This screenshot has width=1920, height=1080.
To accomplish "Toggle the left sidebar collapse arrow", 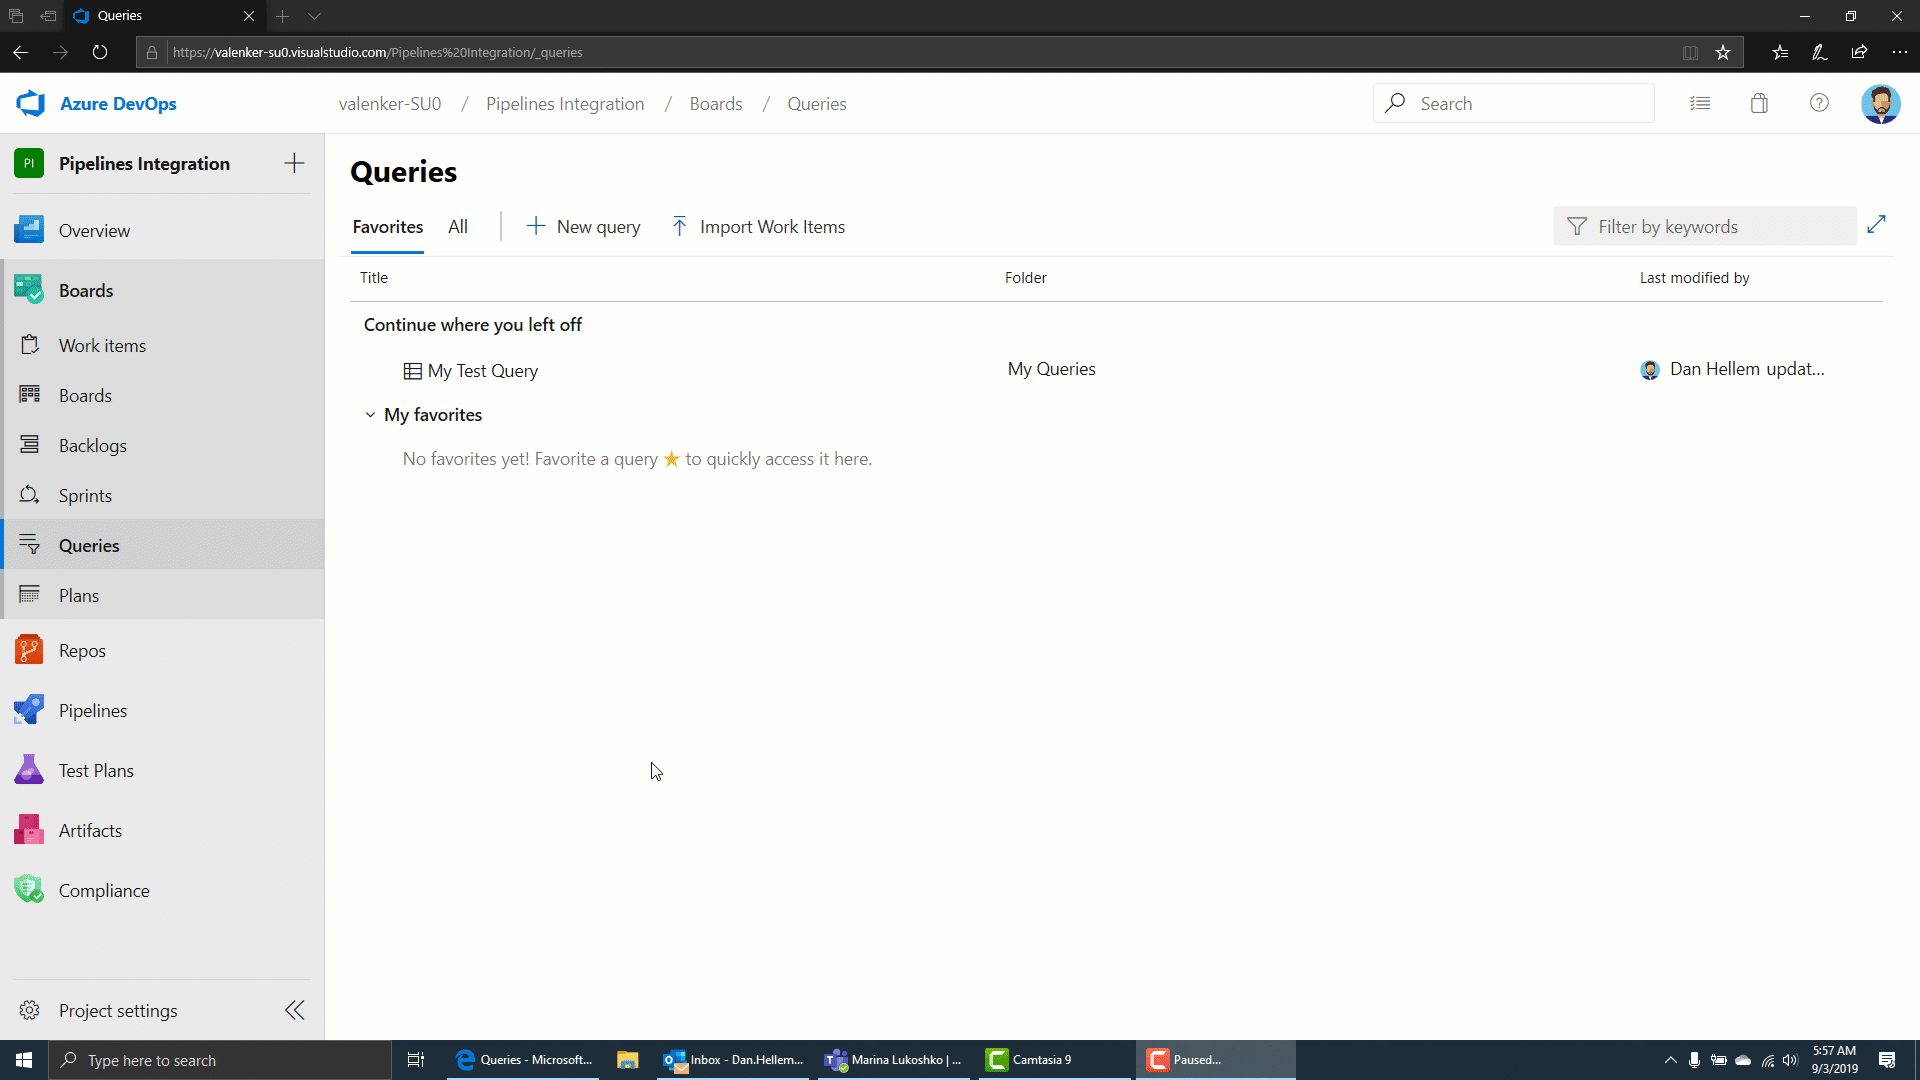I will (x=294, y=1010).
